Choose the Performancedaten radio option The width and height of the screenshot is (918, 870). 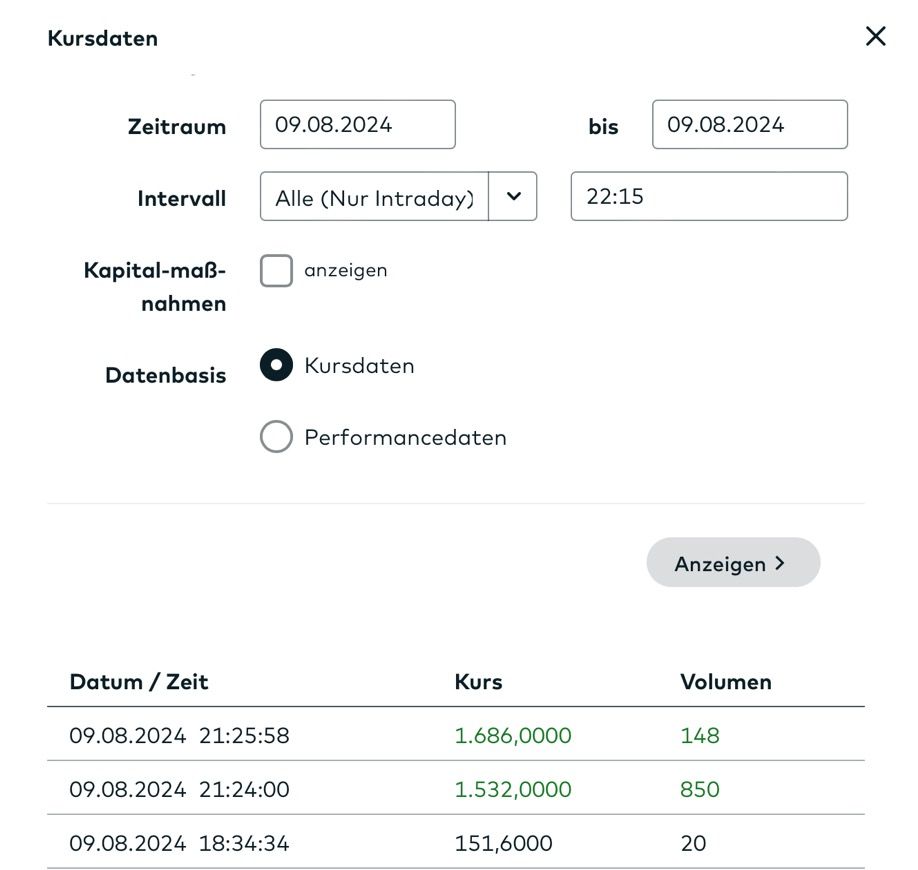[x=276, y=437]
